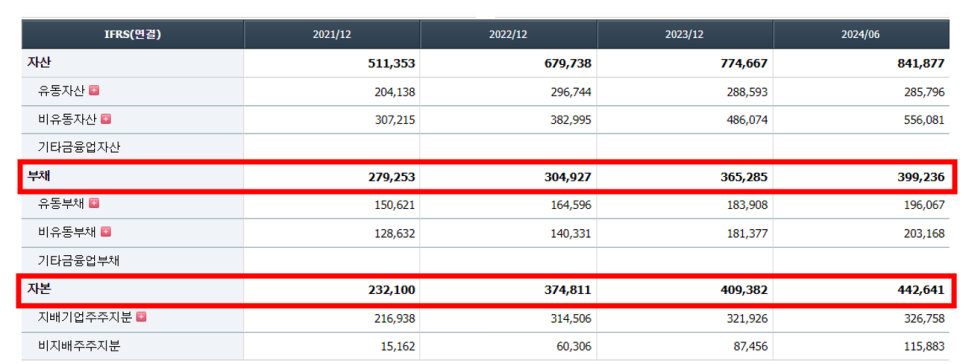
Task: Click the 164,596 cell
Action: [571, 205]
